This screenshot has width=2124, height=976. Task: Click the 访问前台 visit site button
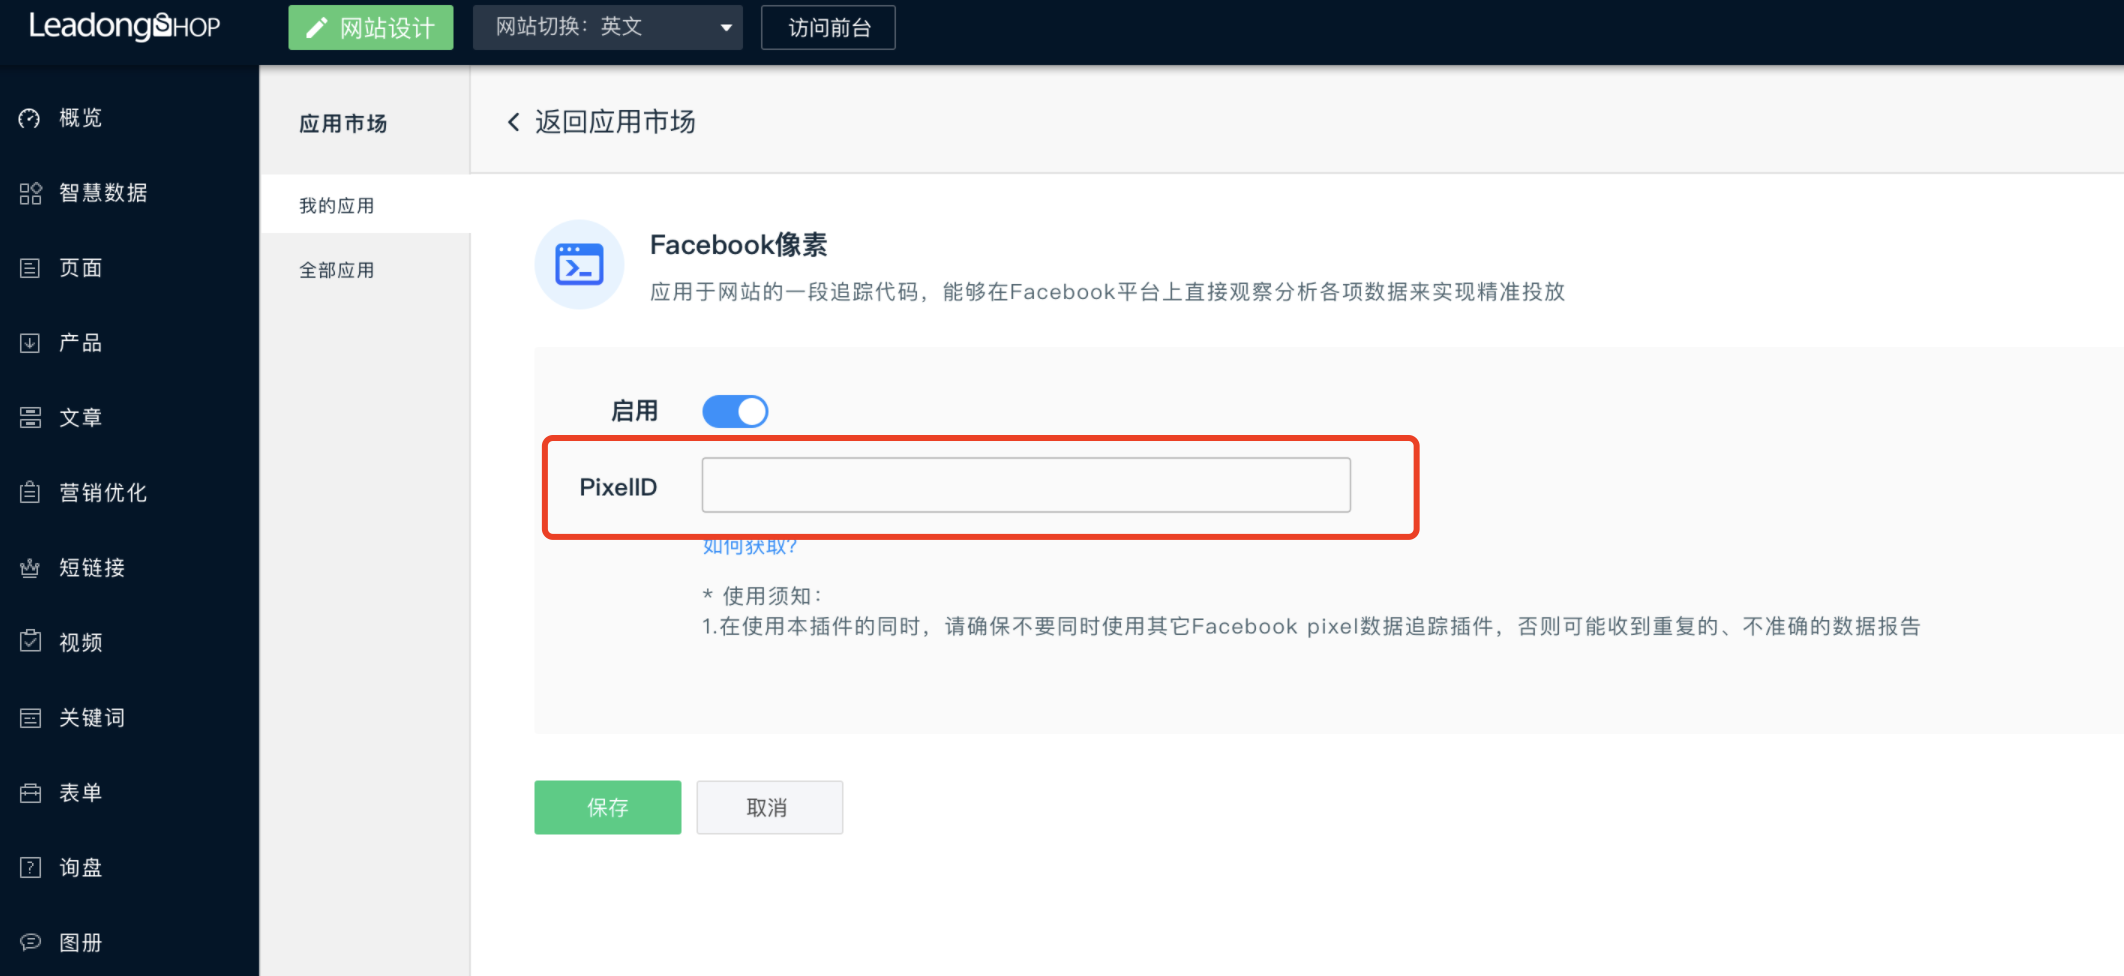pos(828,27)
